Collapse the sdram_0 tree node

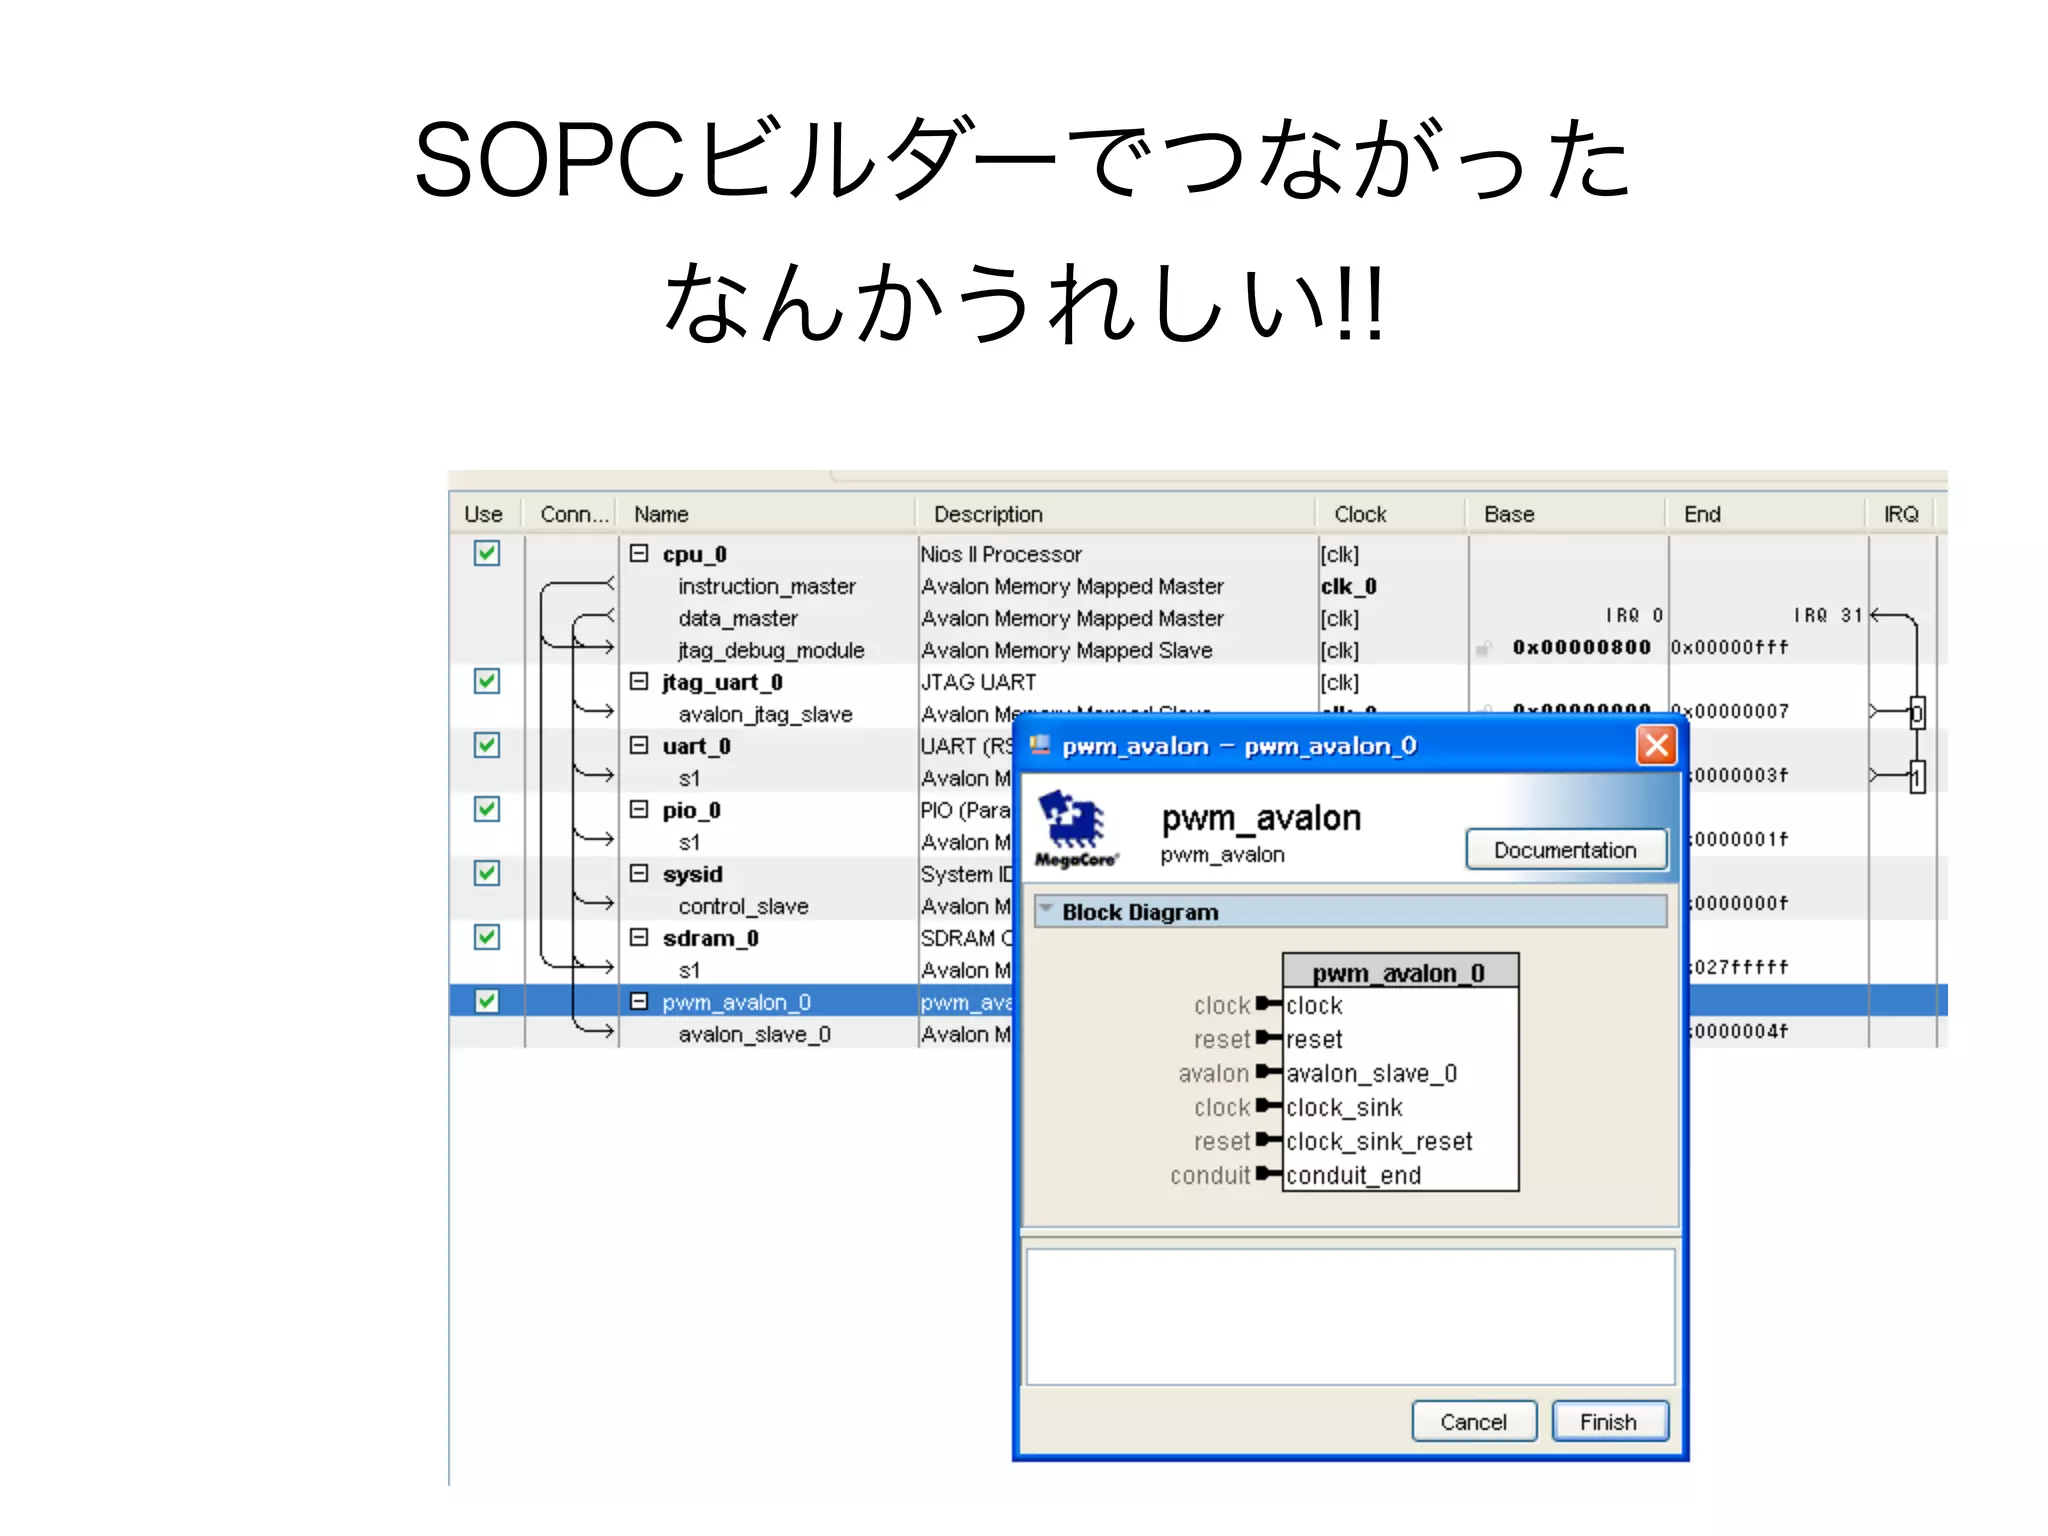639,937
